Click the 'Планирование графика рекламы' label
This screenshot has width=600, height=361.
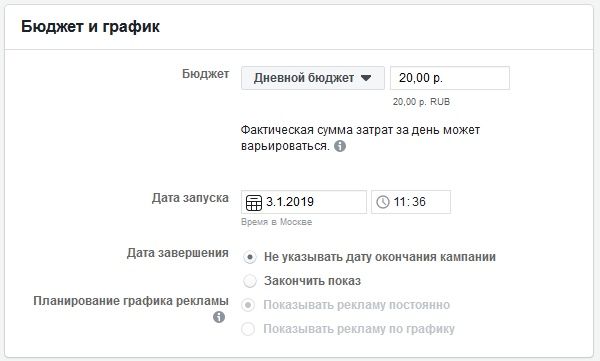tap(131, 301)
